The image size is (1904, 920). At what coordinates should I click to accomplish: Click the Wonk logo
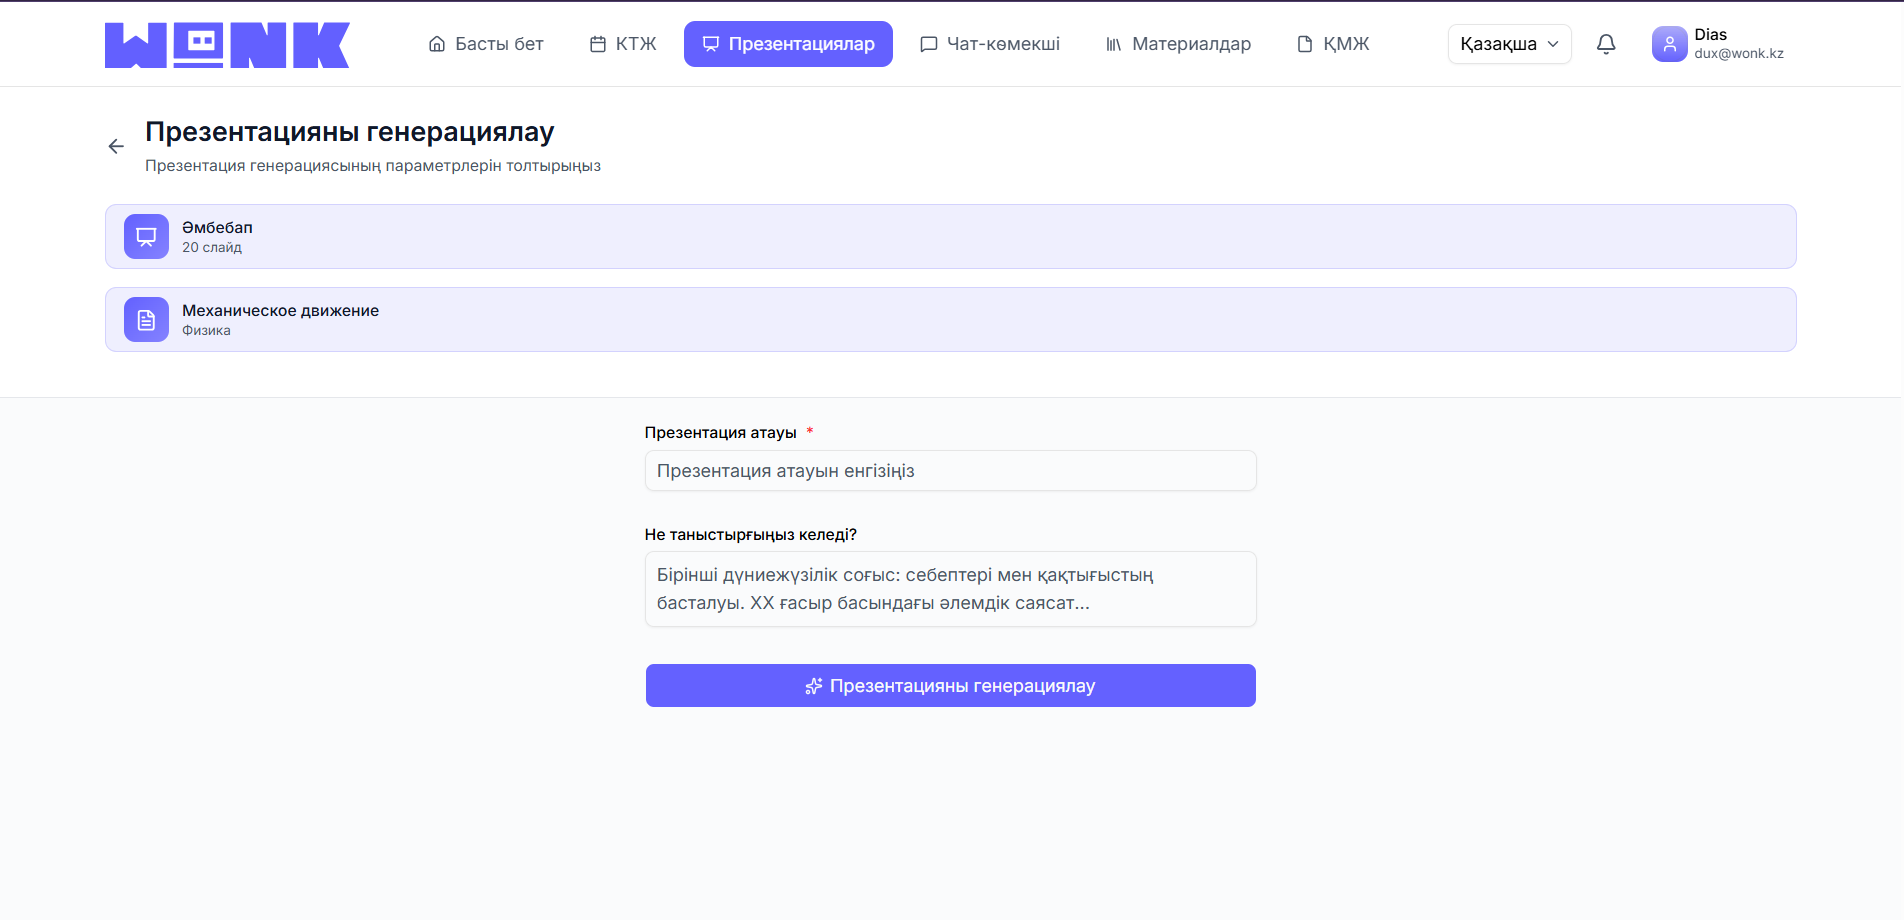tap(226, 43)
